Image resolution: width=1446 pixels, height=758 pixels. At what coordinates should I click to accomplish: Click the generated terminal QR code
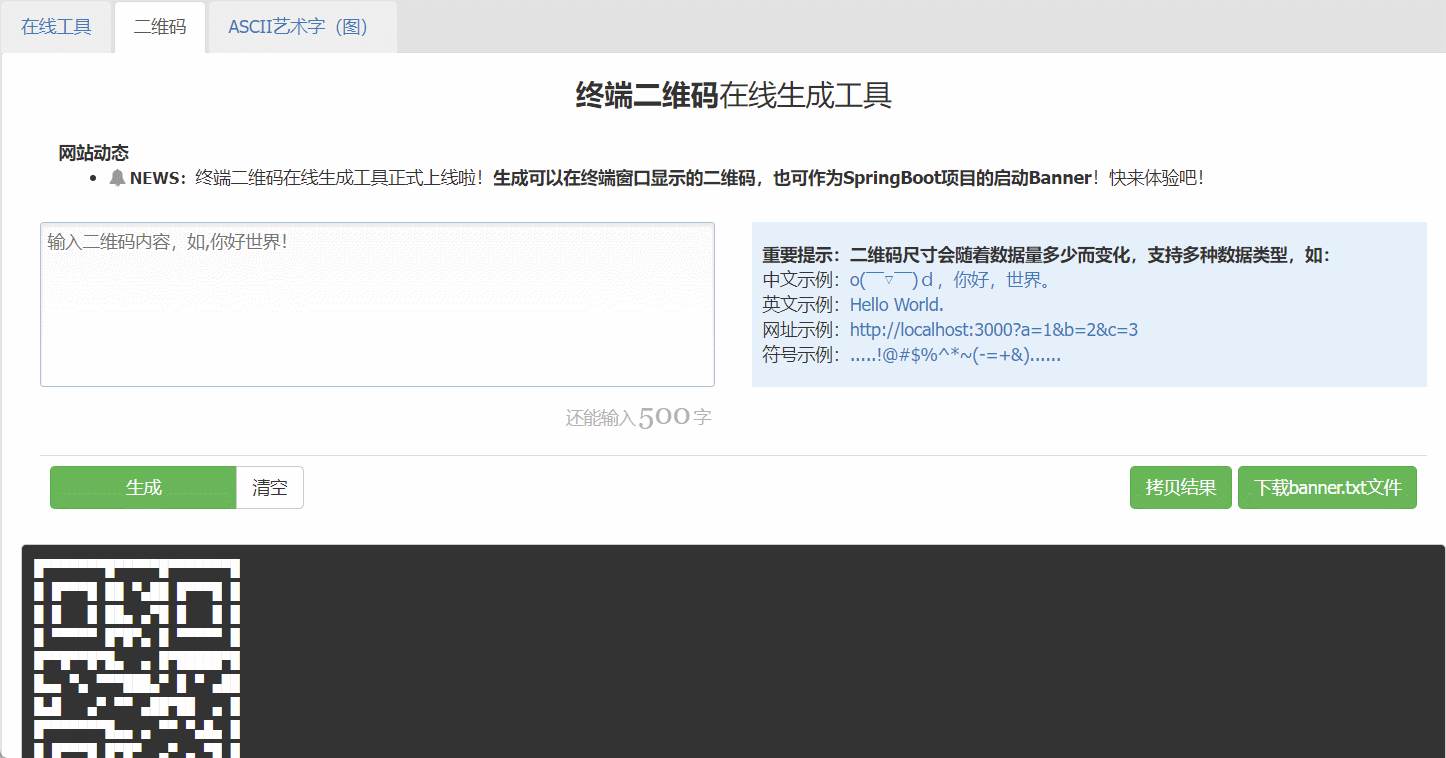pyautogui.click(x=137, y=657)
